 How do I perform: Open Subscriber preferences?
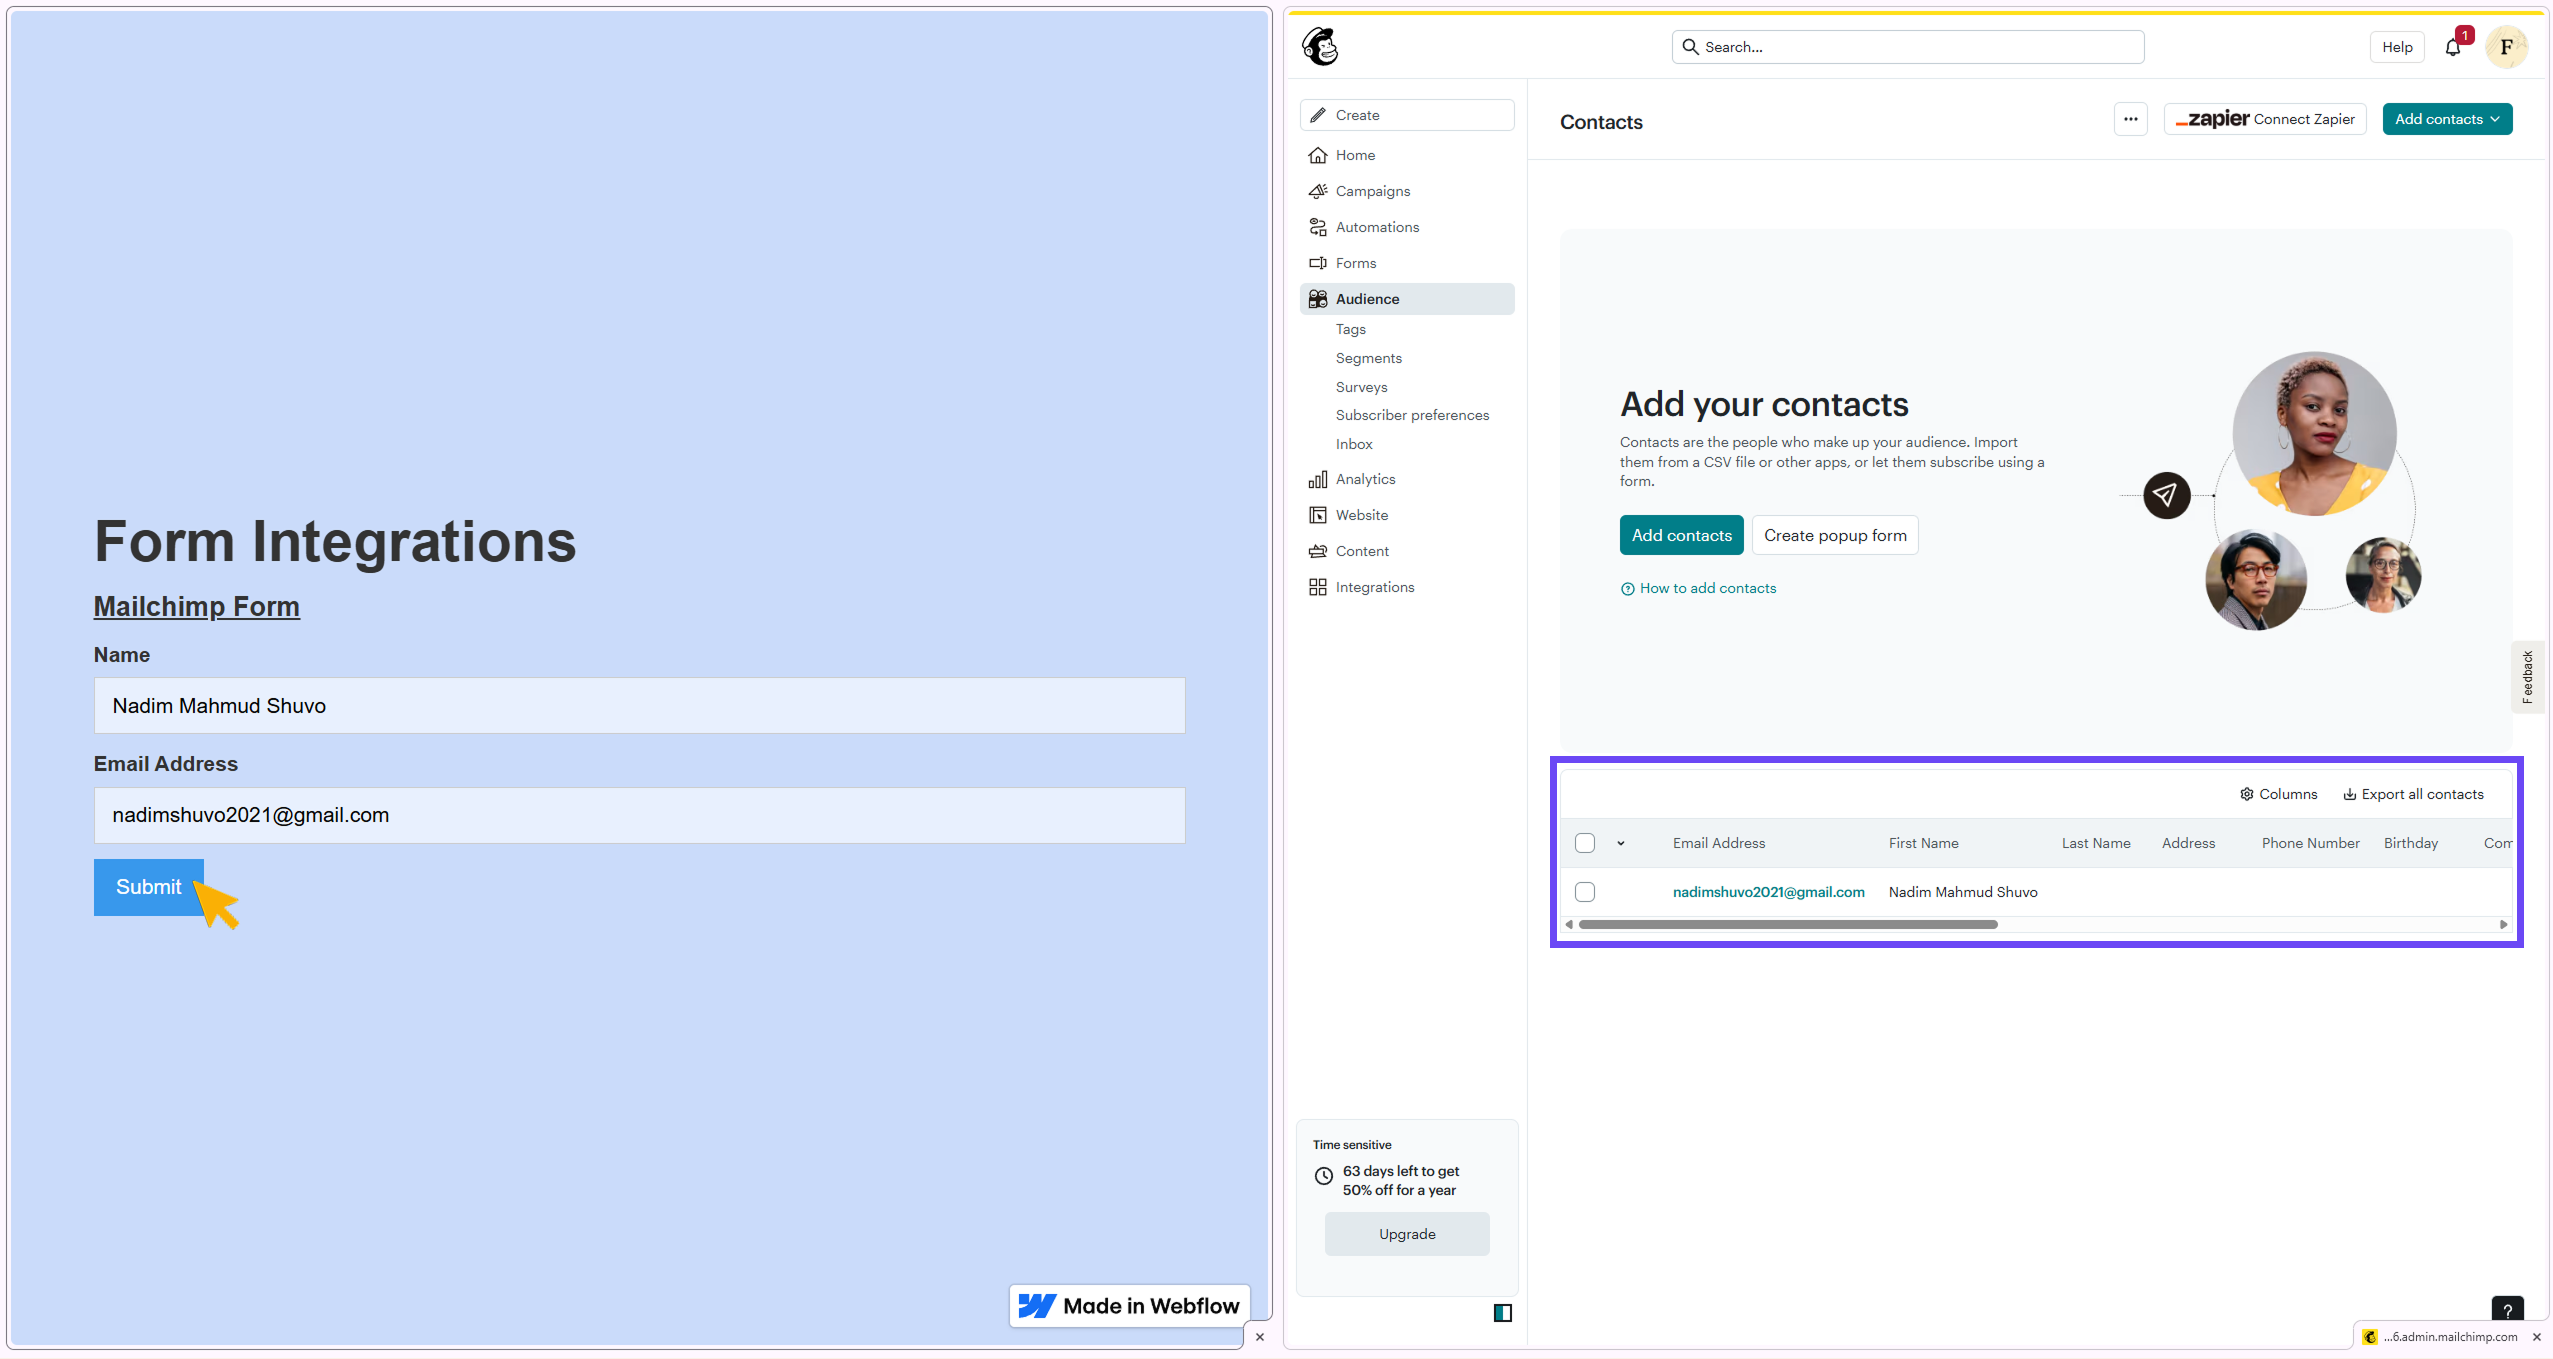pyautogui.click(x=1411, y=415)
